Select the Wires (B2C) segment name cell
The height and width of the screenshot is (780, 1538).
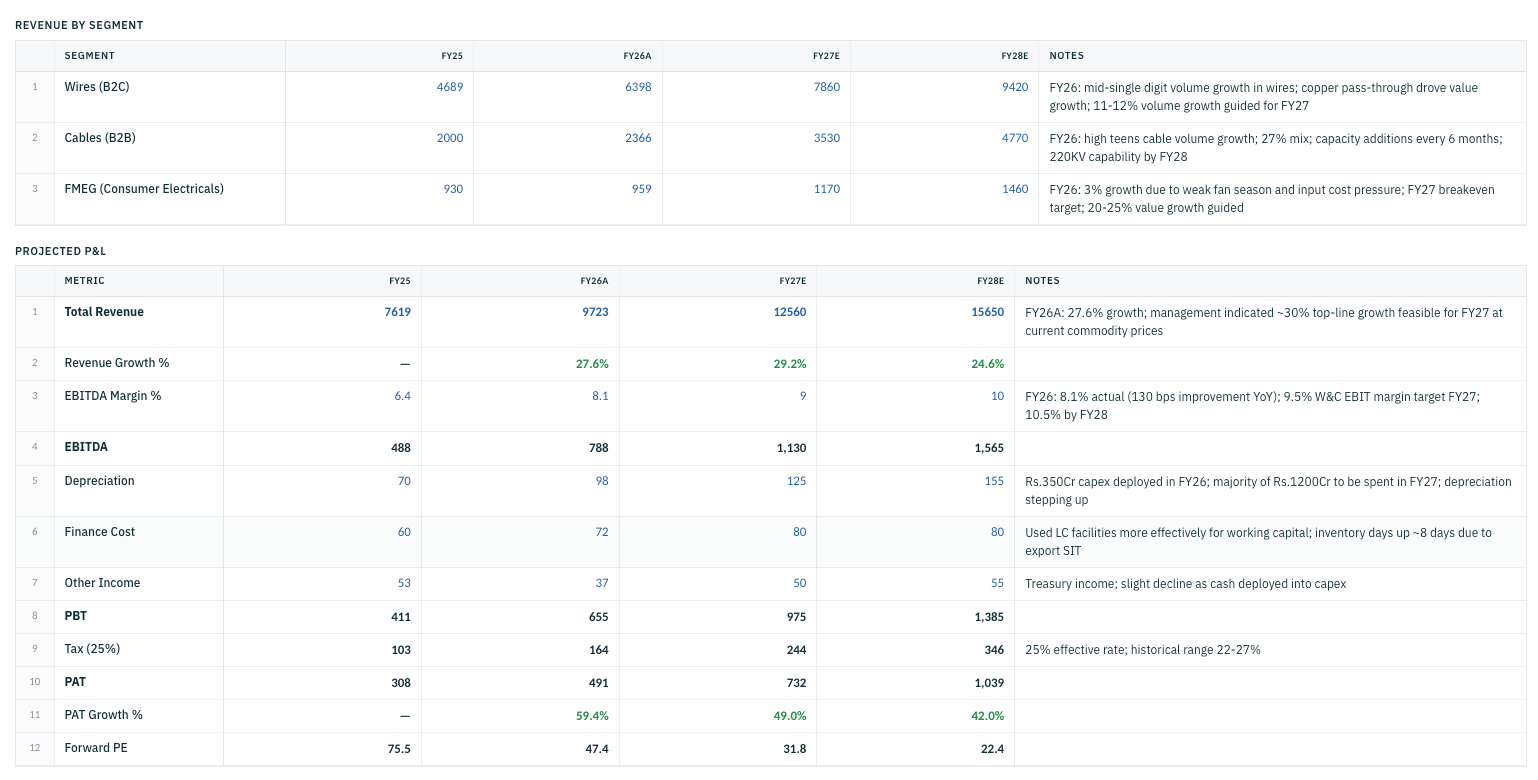170,97
